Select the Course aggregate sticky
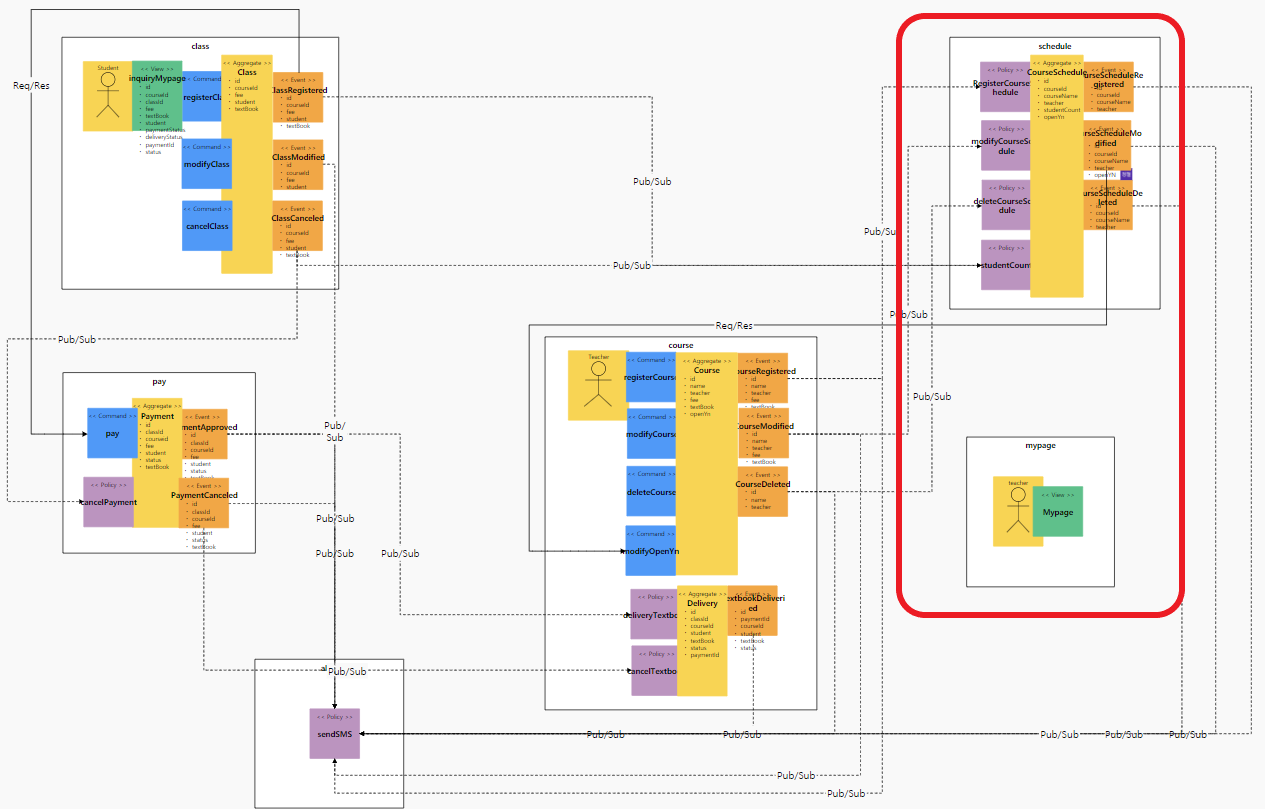1265x809 pixels. pos(707,463)
